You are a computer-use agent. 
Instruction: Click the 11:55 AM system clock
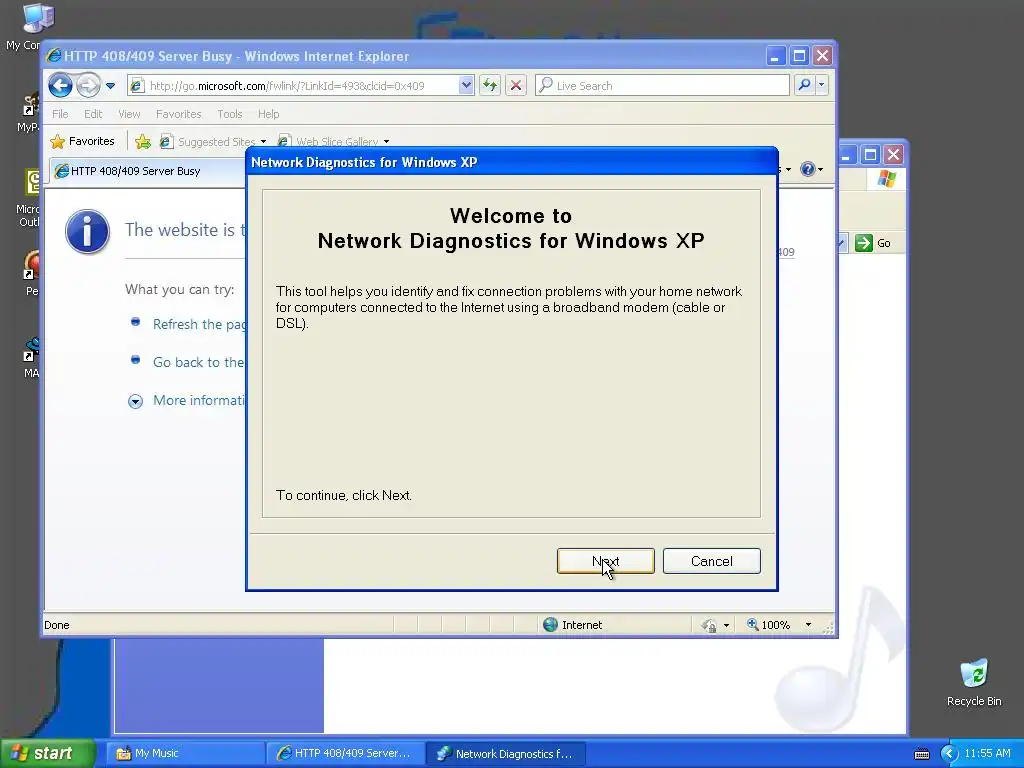(x=987, y=753)
